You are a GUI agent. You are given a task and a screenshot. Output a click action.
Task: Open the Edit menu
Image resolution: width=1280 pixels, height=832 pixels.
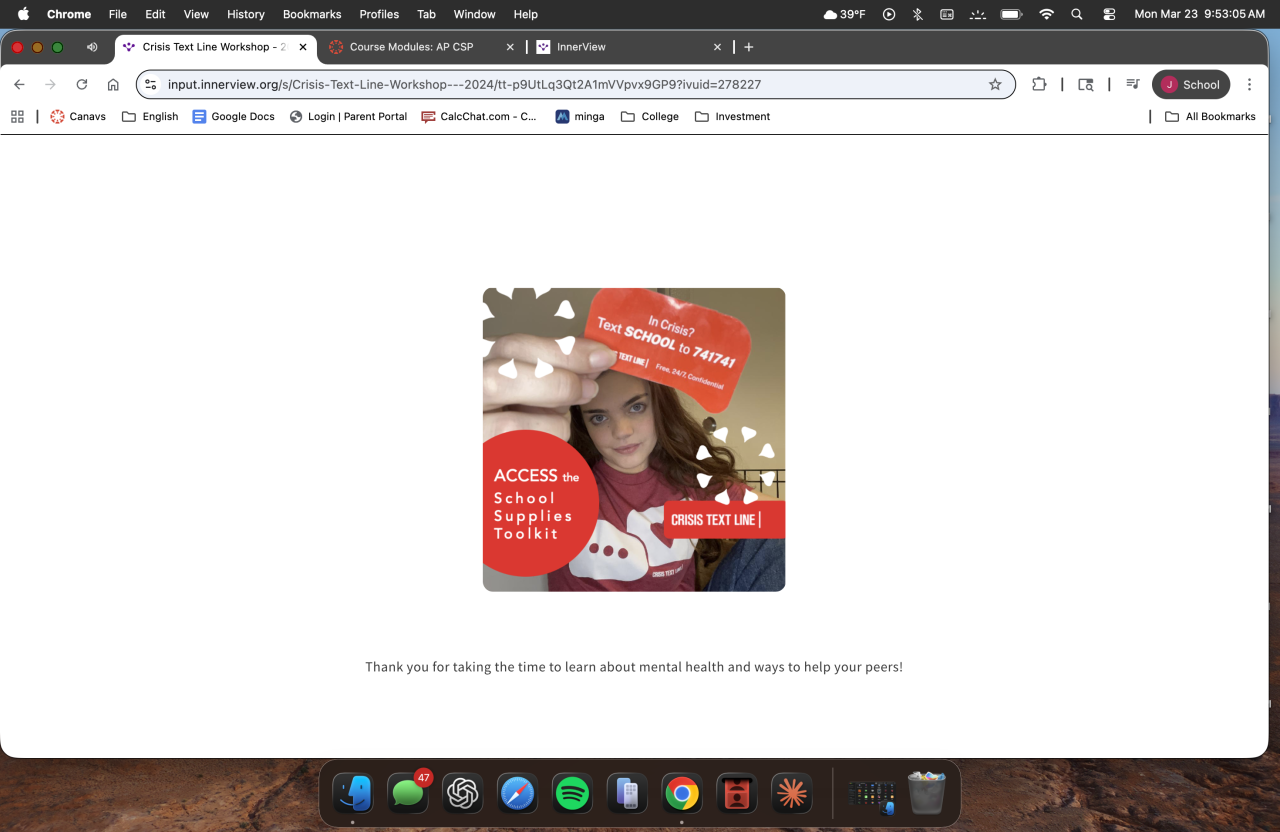tap(155, 14)
